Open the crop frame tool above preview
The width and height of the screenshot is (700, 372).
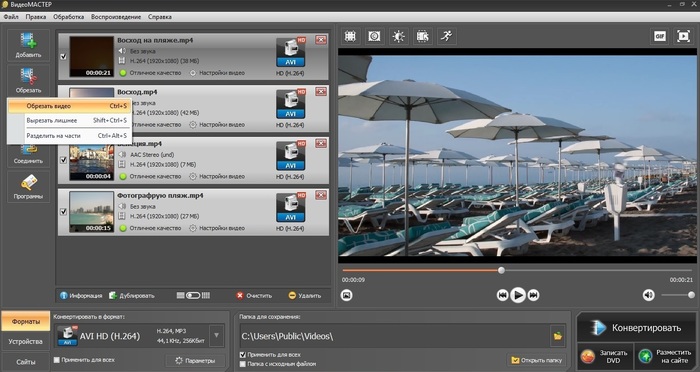click(350, 37)
